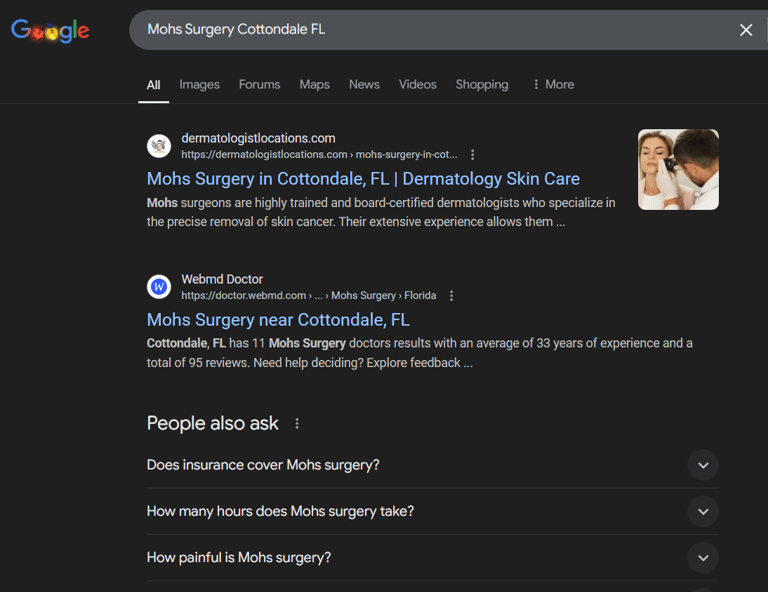Click the dermatology exam thumbnail image
This screenshot has height=592, width=768.
click(678, 169)
